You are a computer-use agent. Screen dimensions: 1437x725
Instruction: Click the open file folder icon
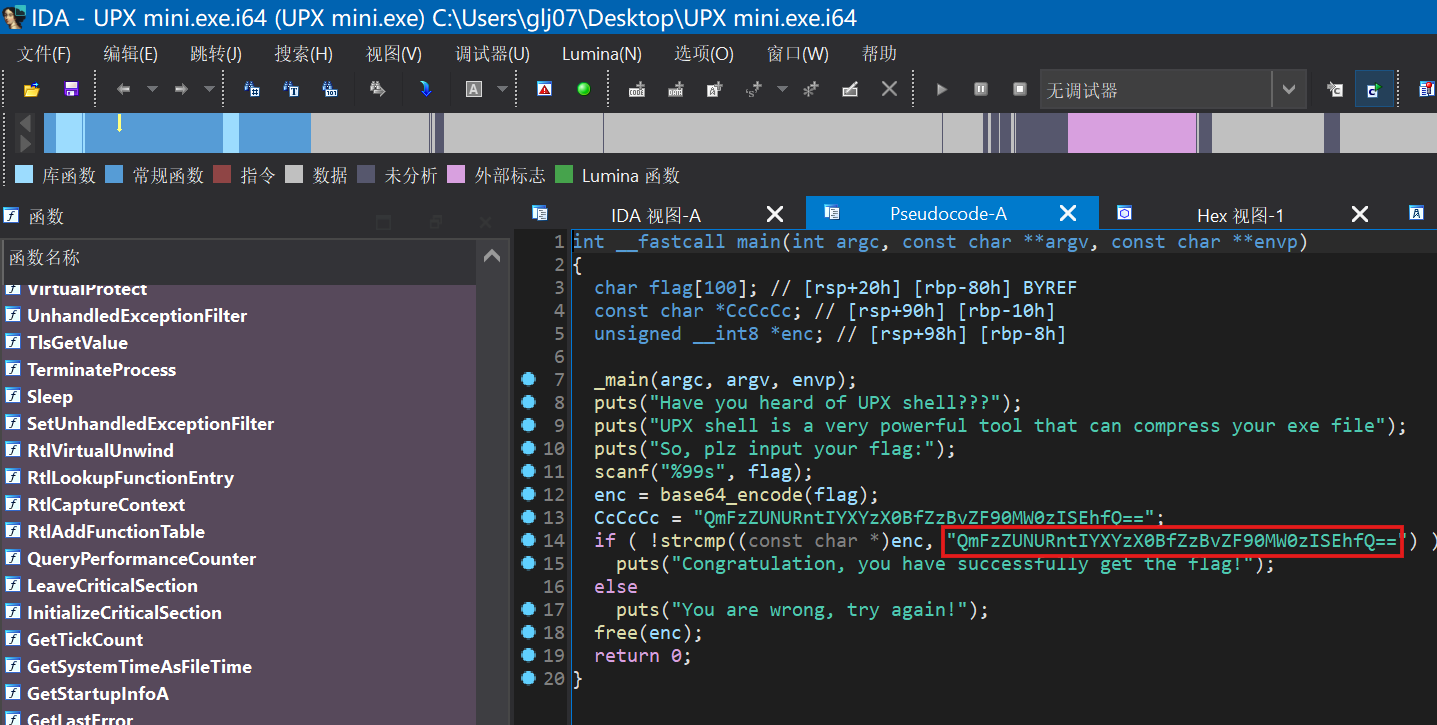coord(31,90)
